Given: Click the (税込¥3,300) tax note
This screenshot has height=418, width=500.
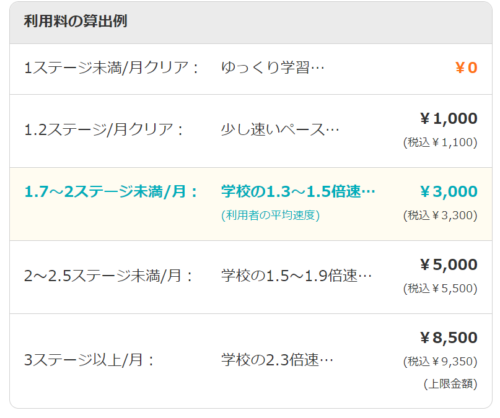Looking at the screenshot, I should [440, 216].
